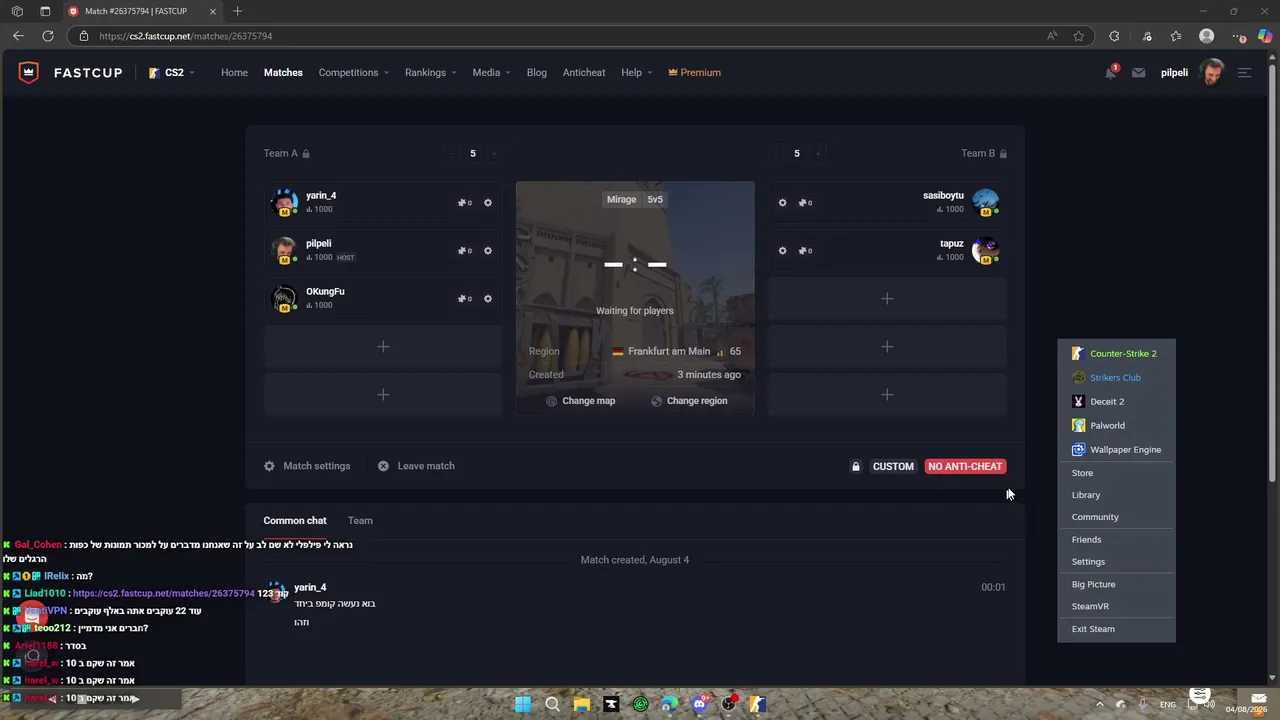Expand the Media dropdown
This screenshot has height=720, width=1280.
coord(491,73)
